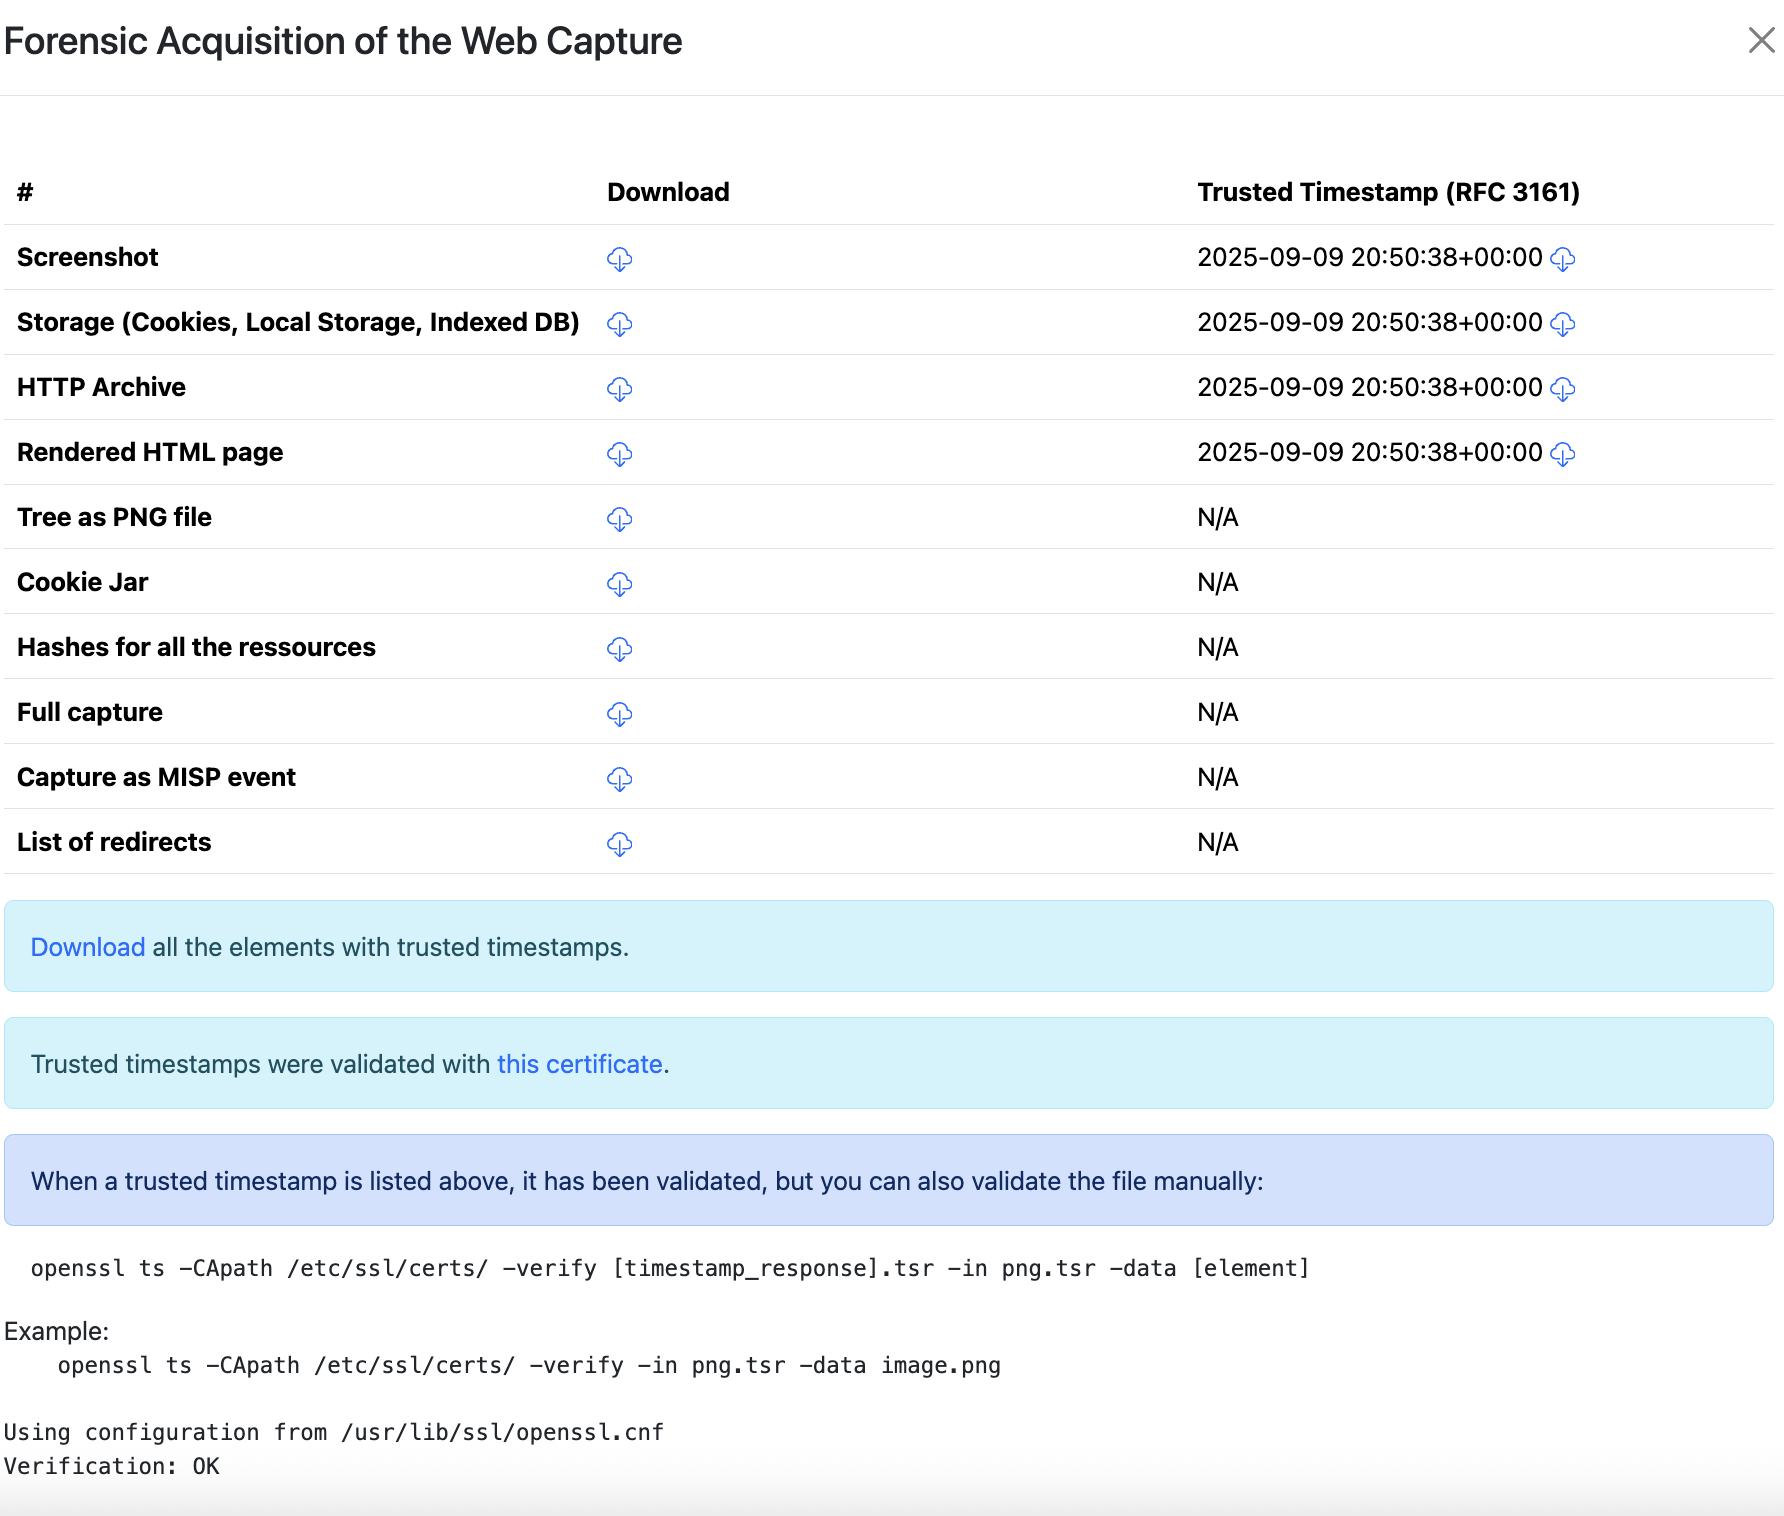Download the List of redirects
This screenshot has width=1784, height=1516.
[619, 844]
